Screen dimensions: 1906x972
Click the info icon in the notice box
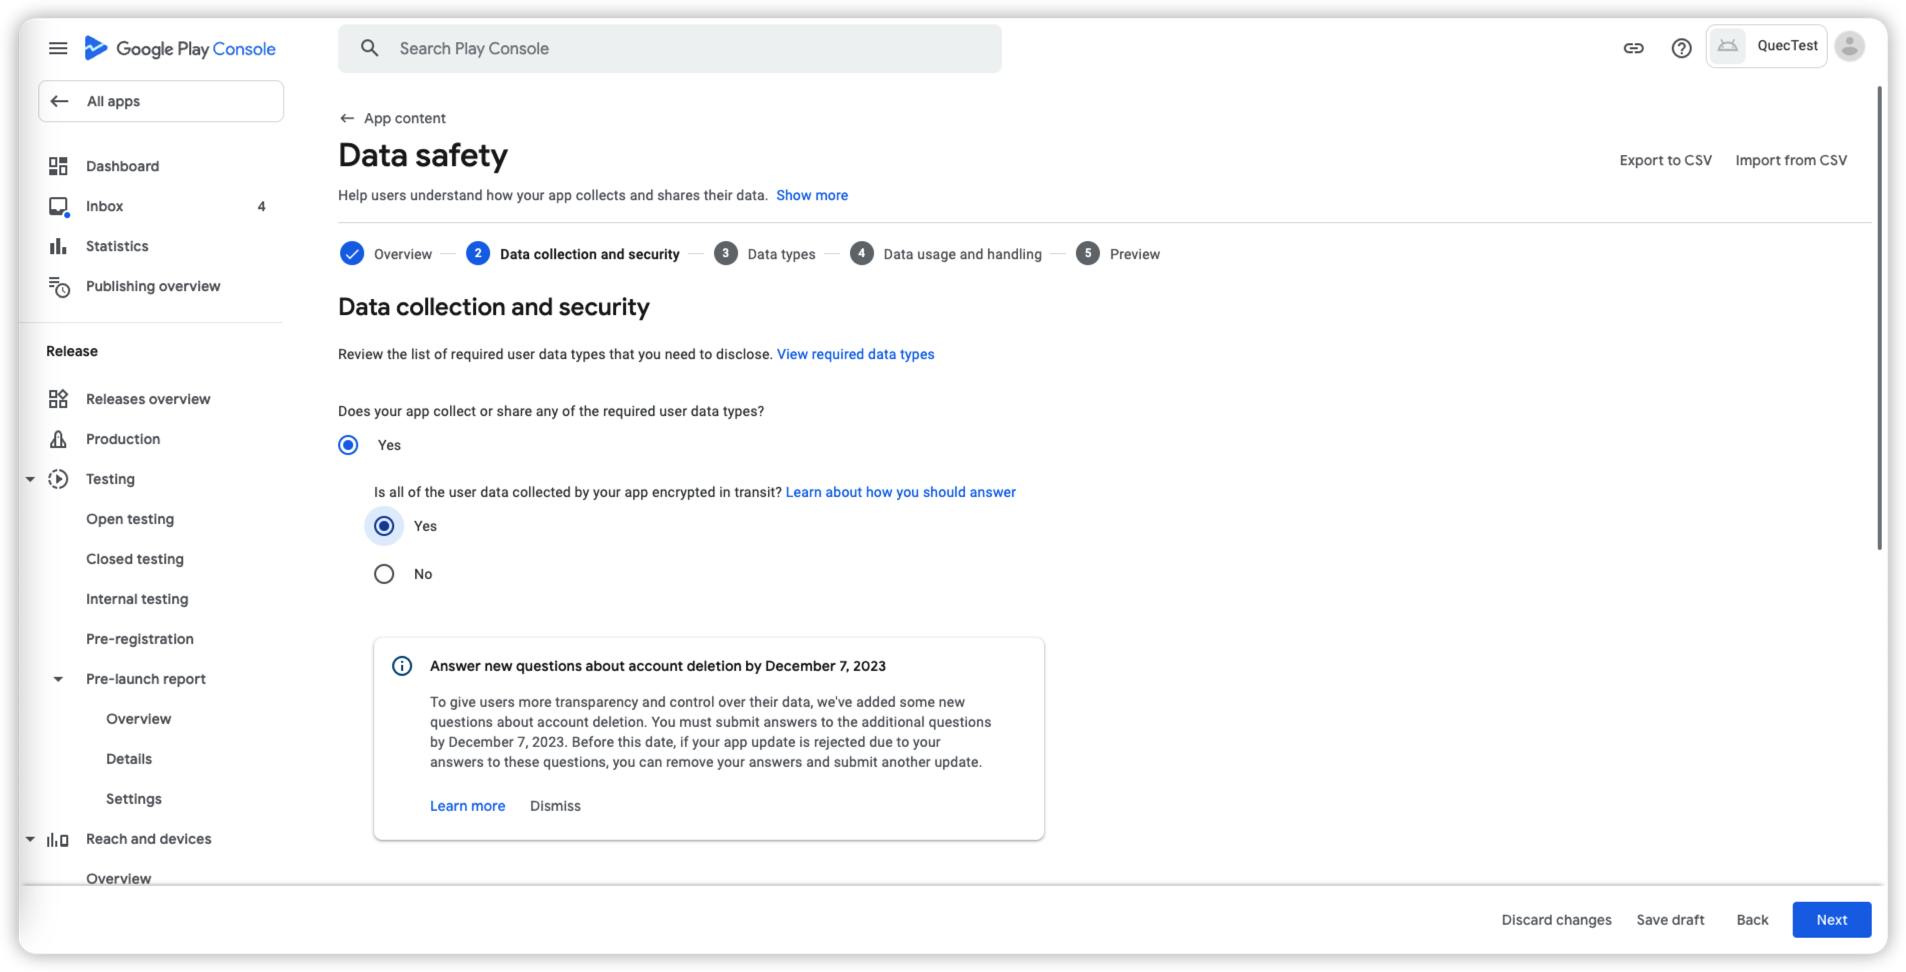[402, 666]
